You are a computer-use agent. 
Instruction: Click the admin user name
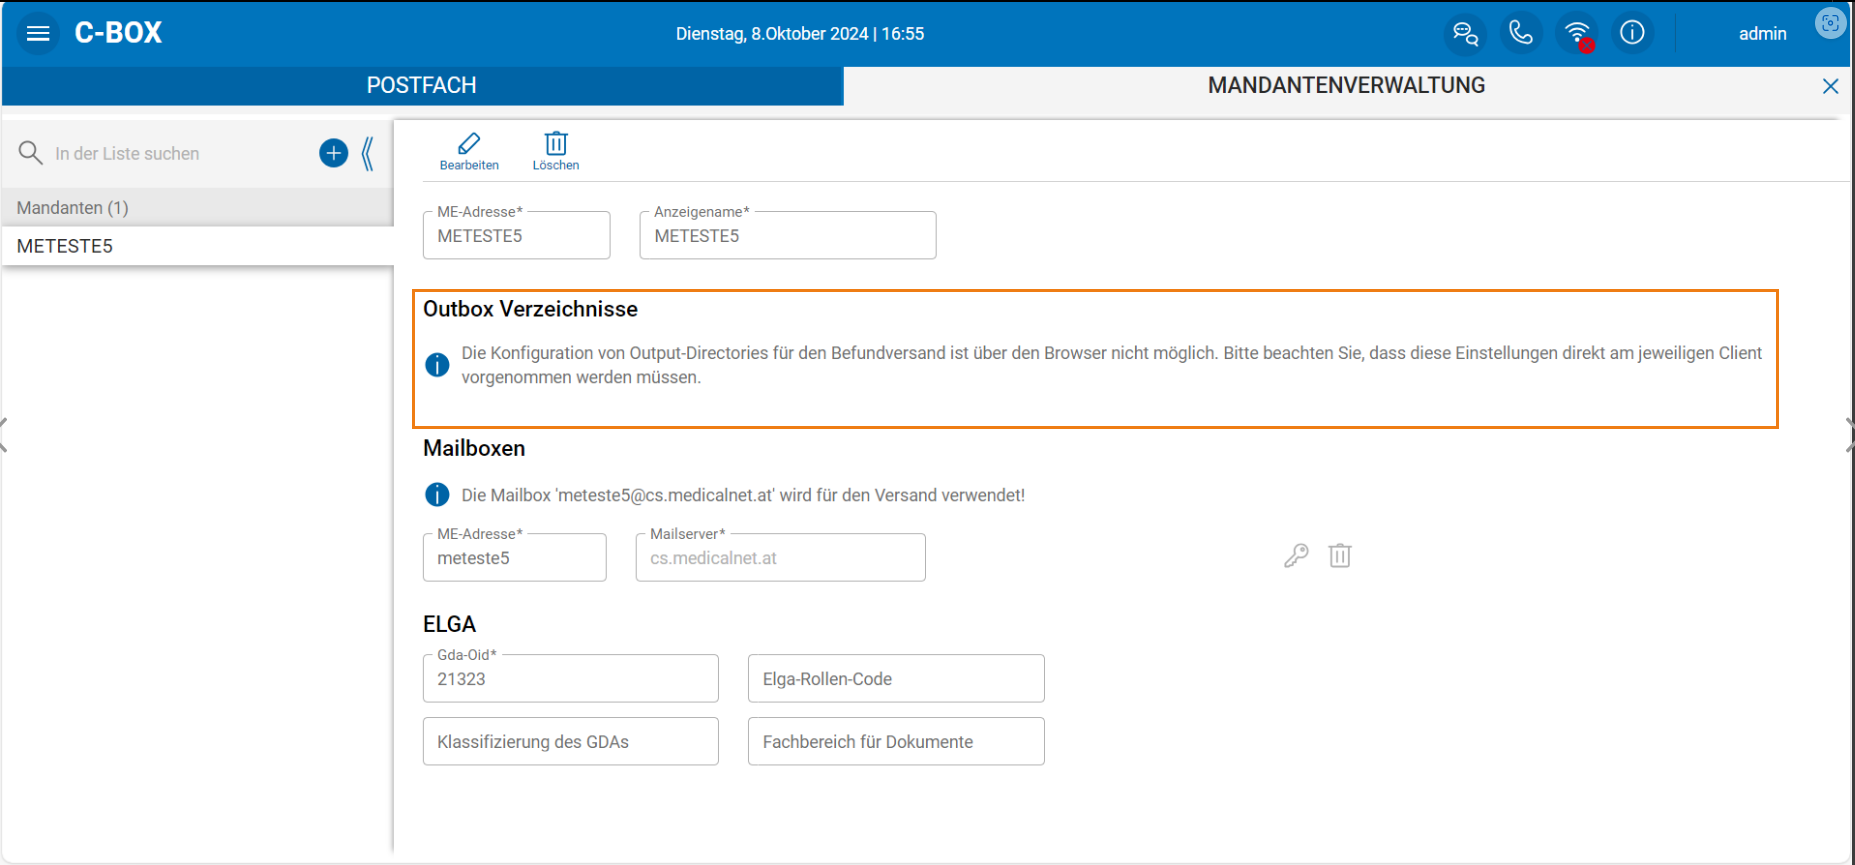point(1762,34)
